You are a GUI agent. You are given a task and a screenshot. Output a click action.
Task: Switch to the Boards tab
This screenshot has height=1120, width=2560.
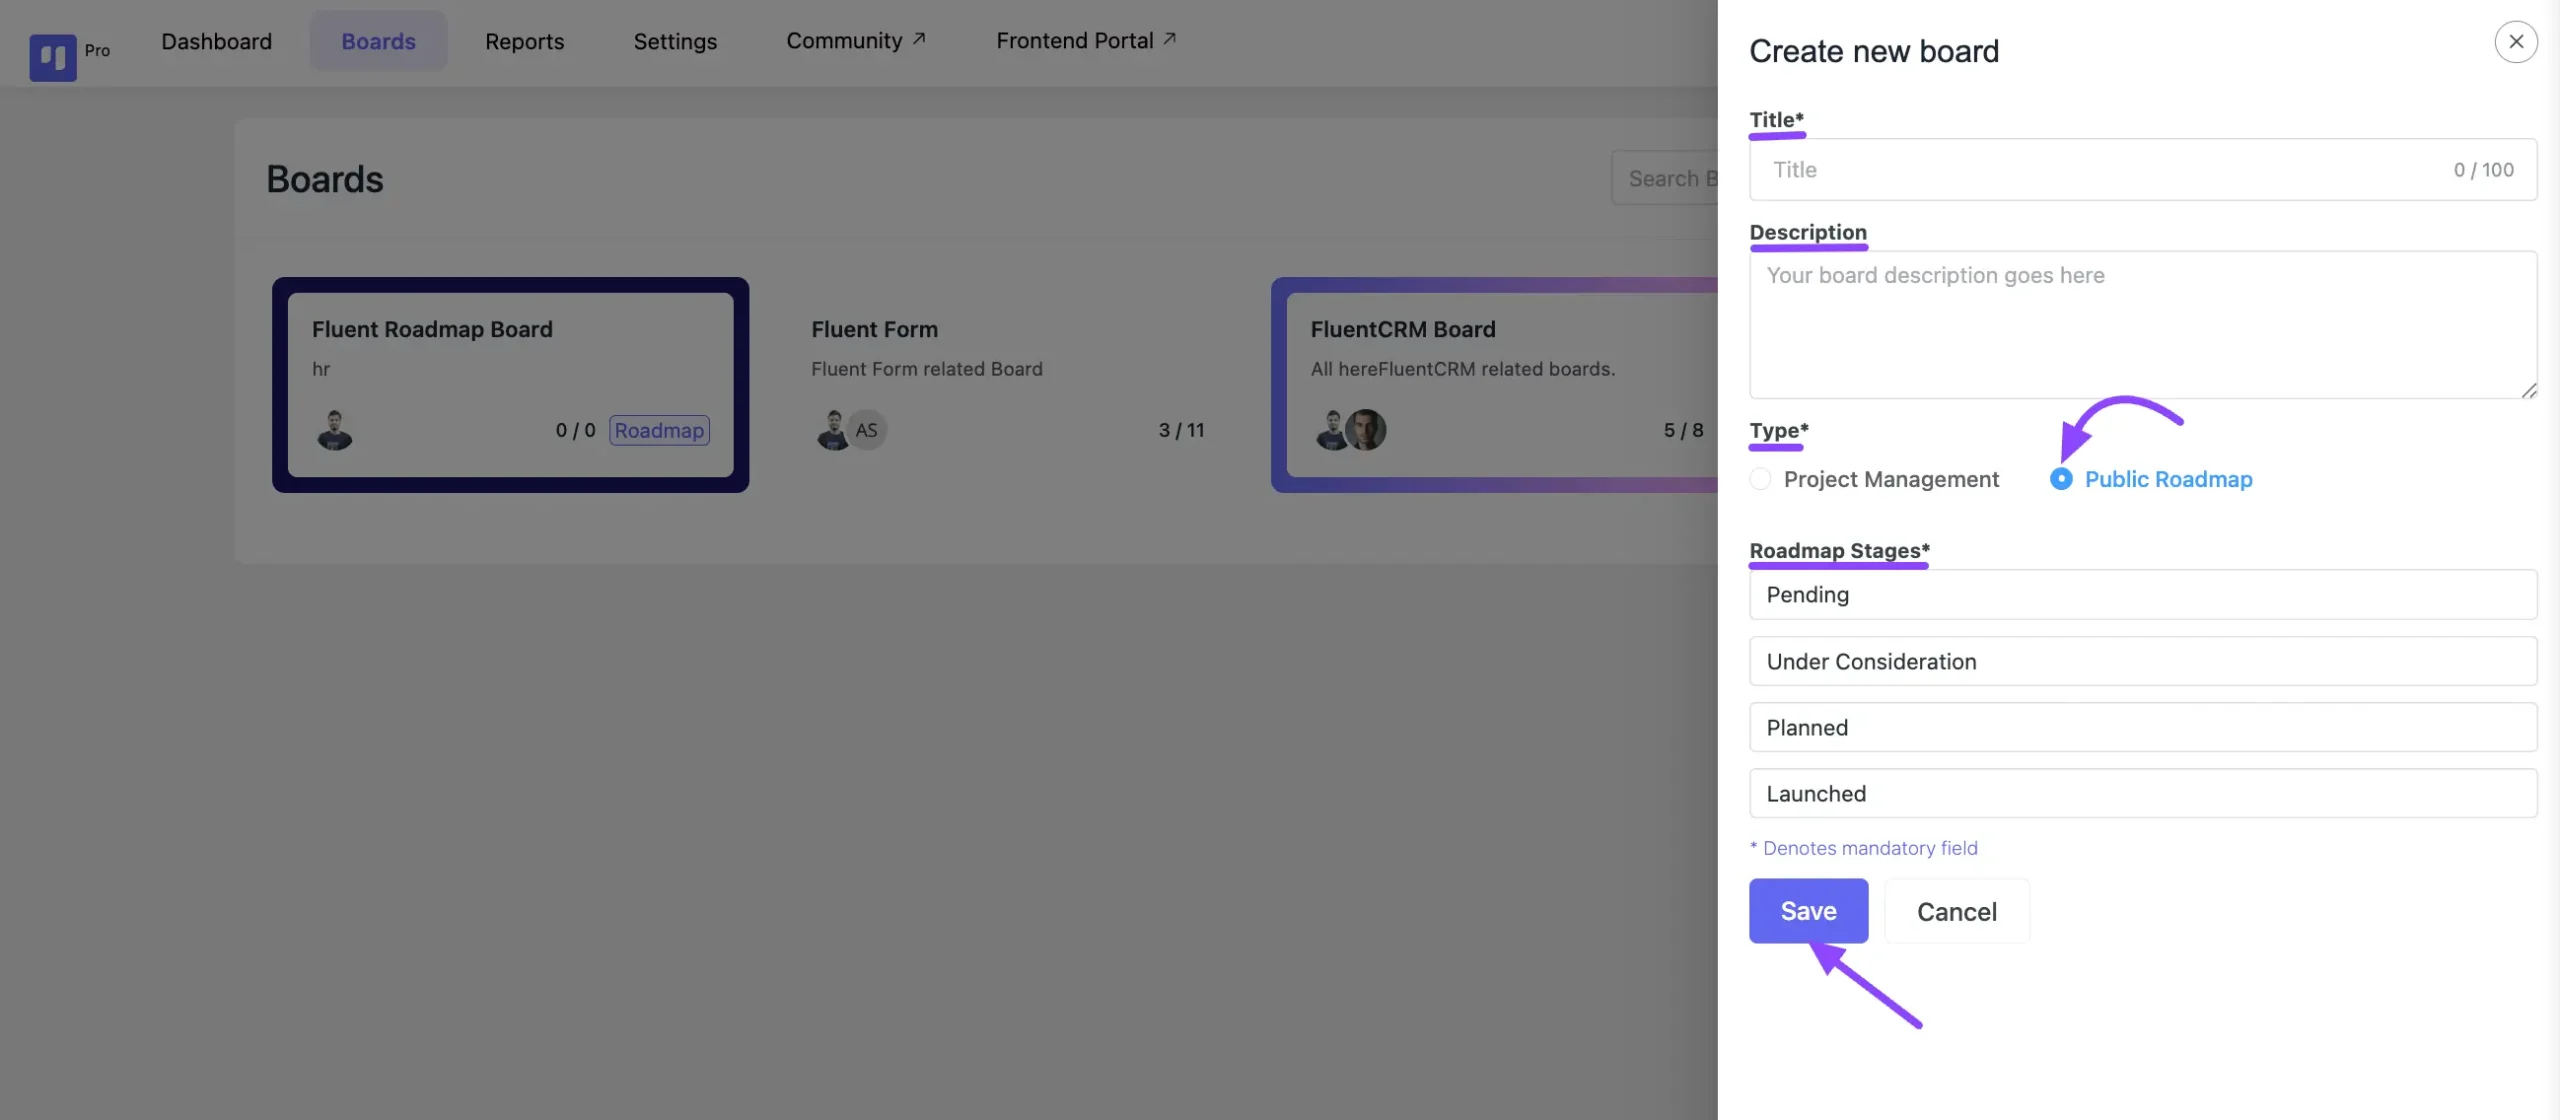coord(378,41)
